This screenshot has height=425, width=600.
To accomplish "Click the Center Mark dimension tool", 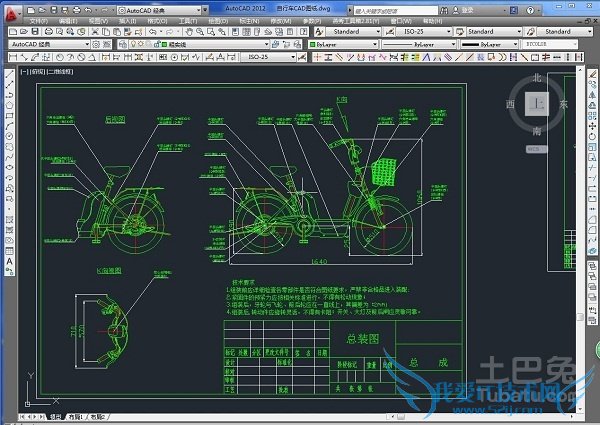I will pos(174,57).
